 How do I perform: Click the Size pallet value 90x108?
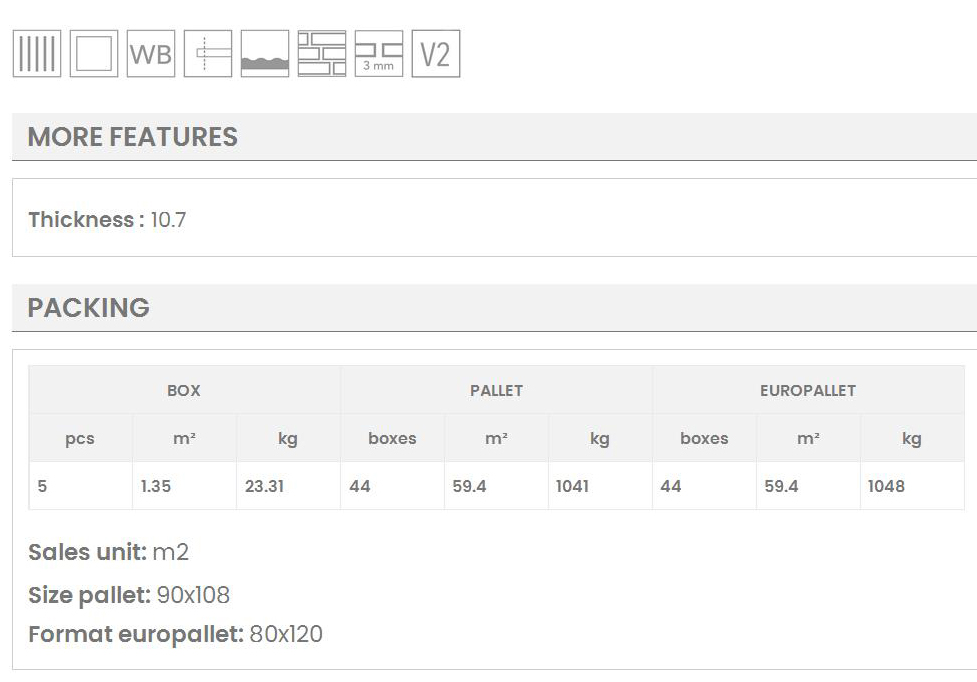click(x=193, y=595)
